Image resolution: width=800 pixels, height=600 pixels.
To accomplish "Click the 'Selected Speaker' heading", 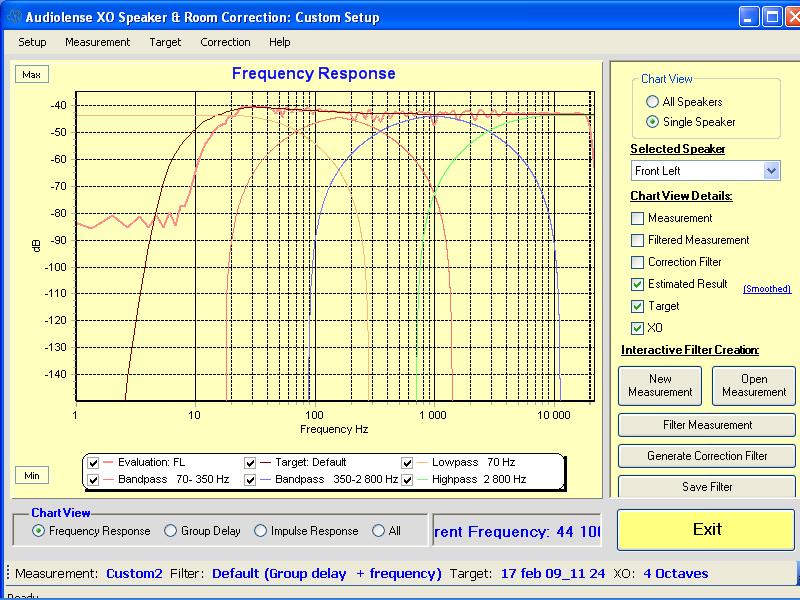I will [x=678, y=149].
